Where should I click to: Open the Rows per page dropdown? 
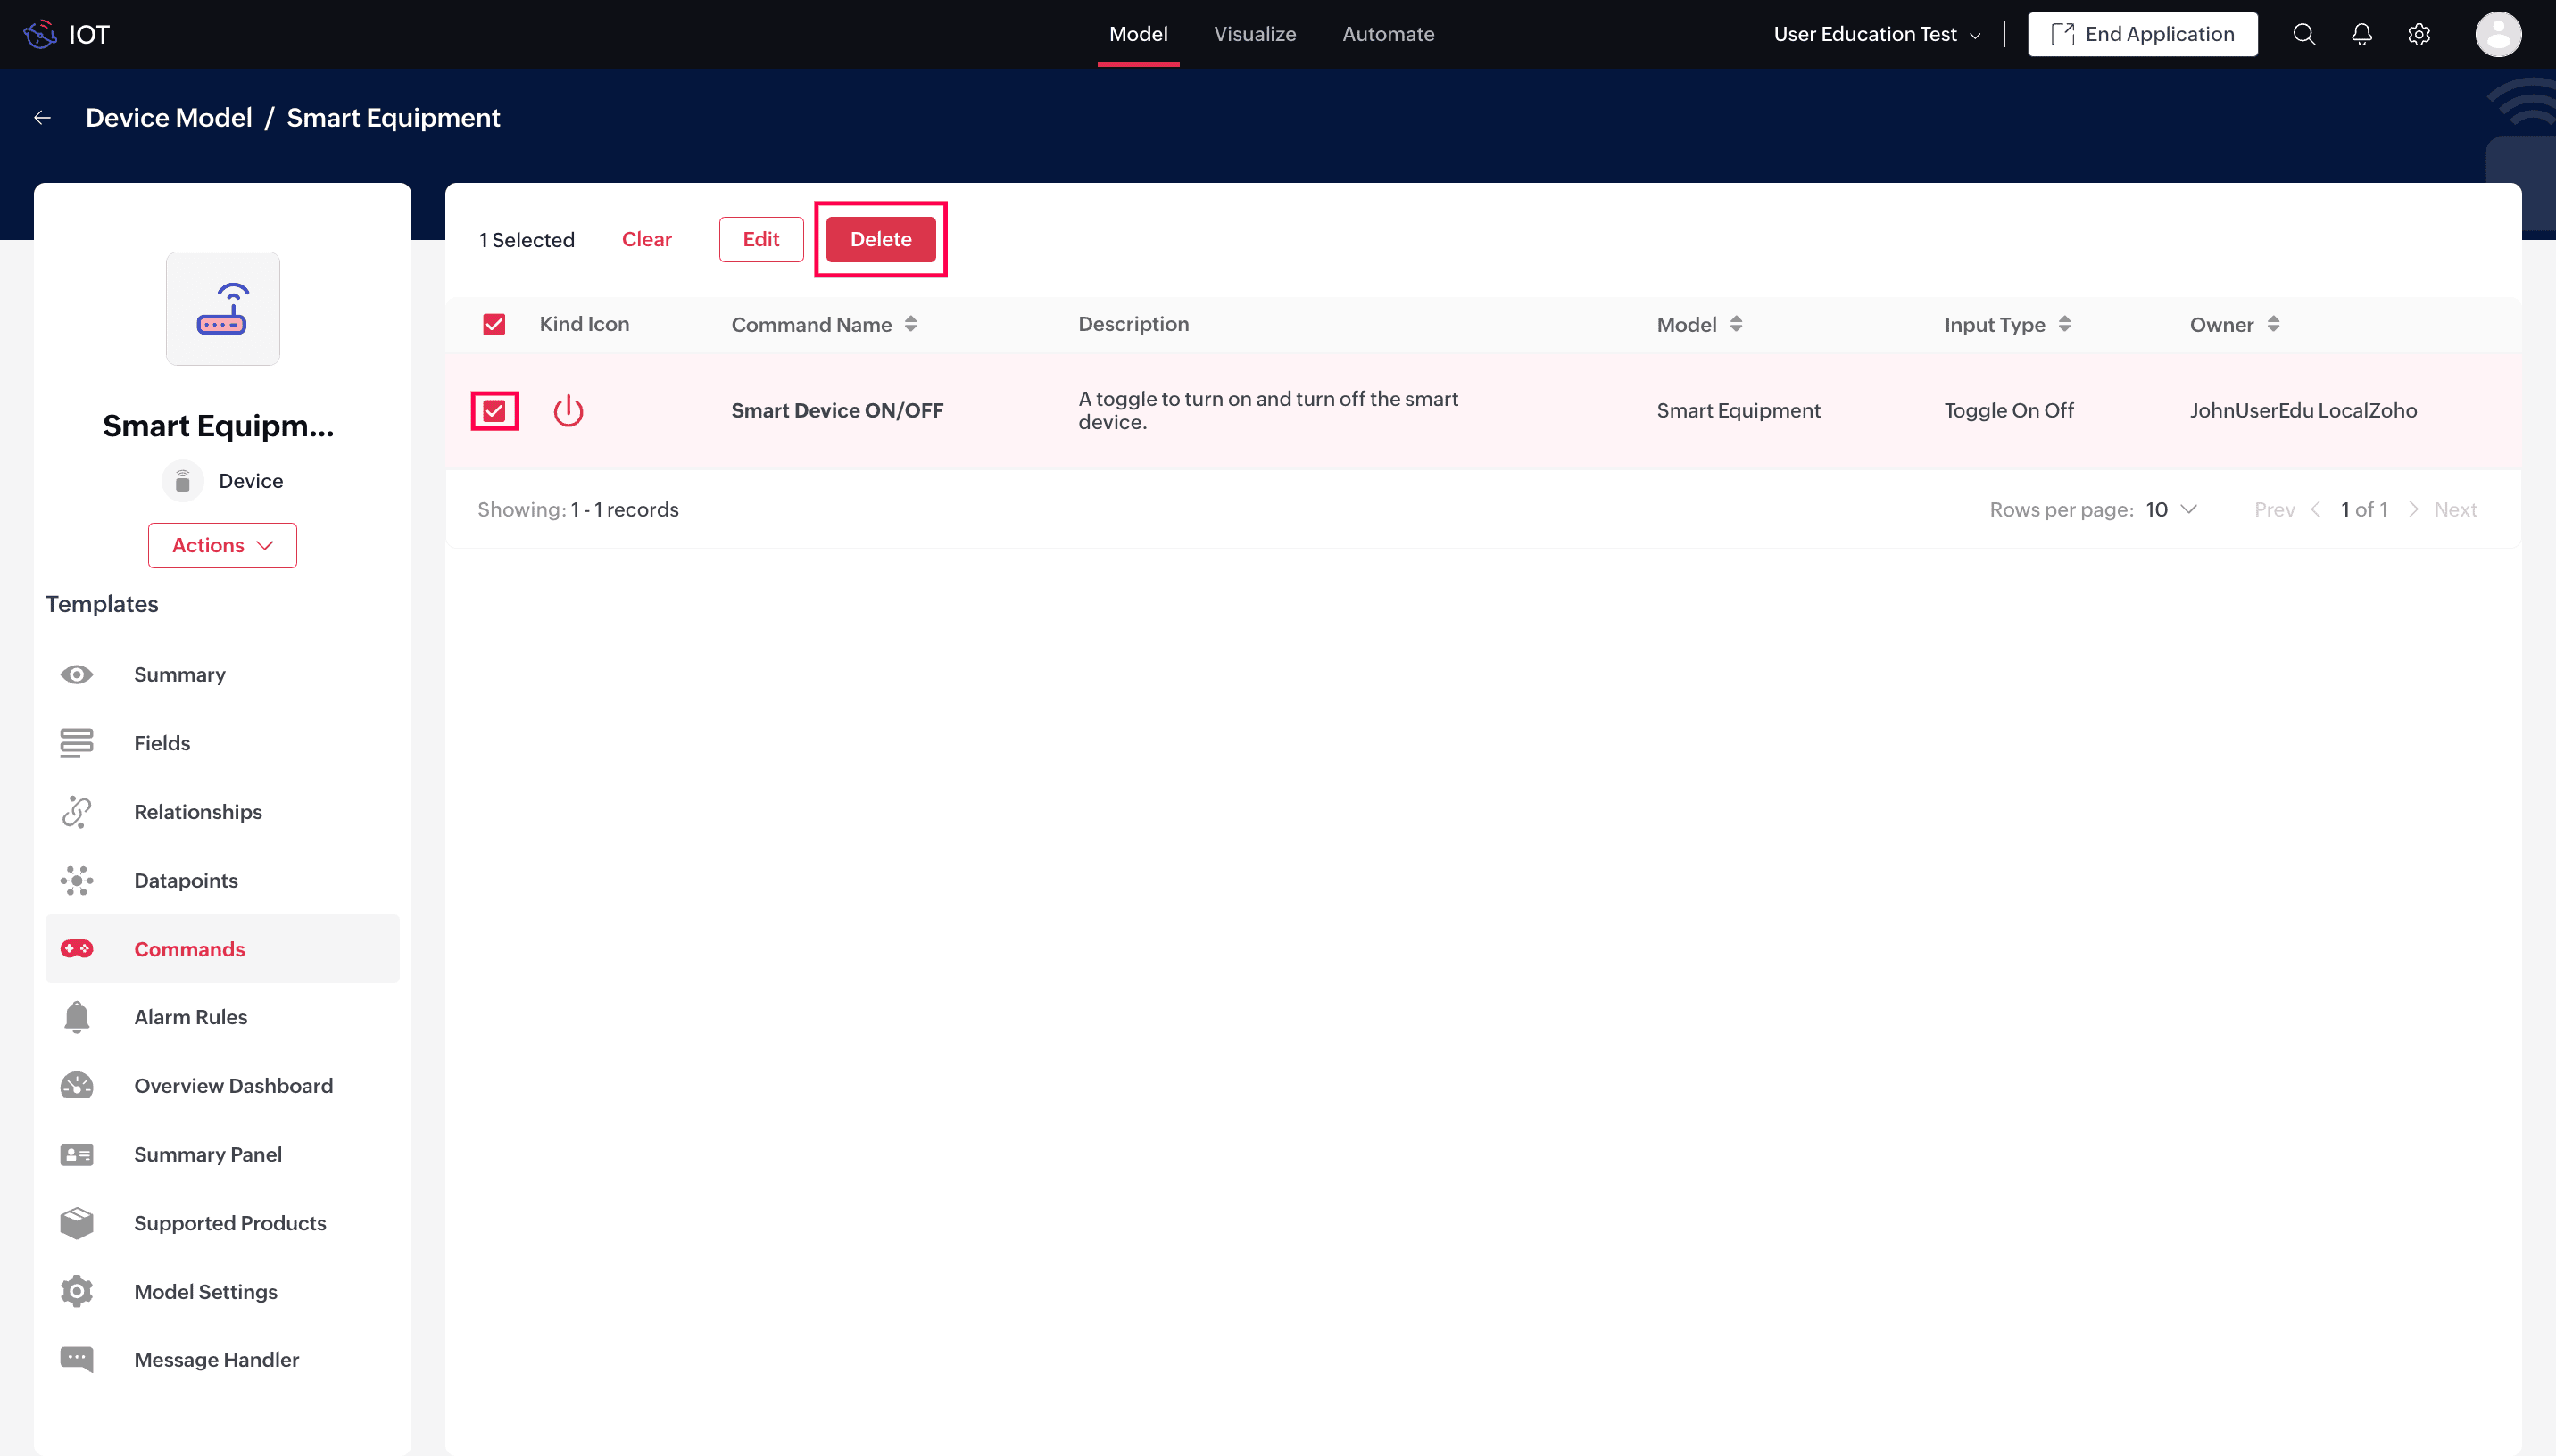2171,509
